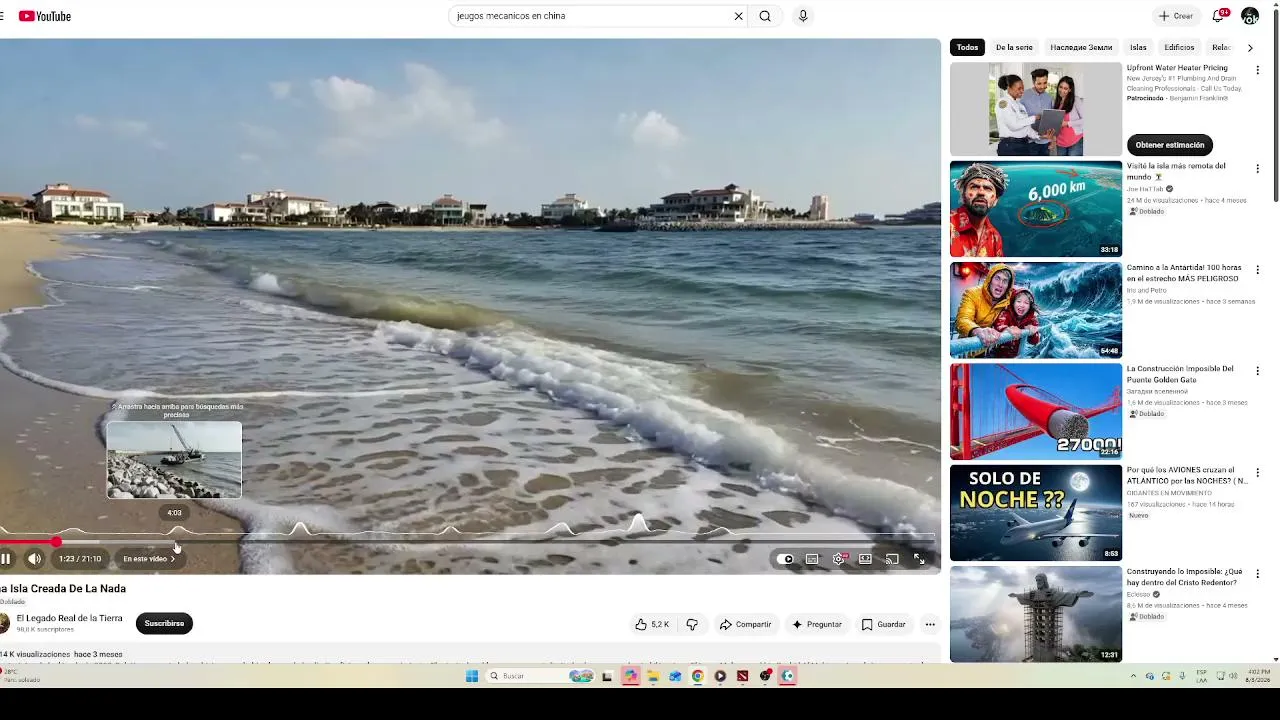Open options for the Upfront Water Heater ad
1280x720 pixels.
click(1258, 70)
